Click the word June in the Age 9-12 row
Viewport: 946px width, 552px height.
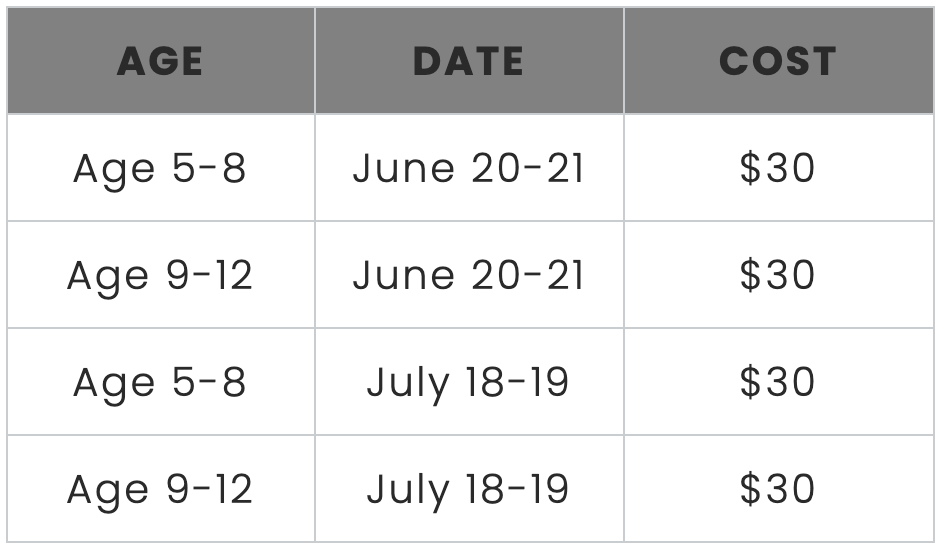click(x=404, y=275)
